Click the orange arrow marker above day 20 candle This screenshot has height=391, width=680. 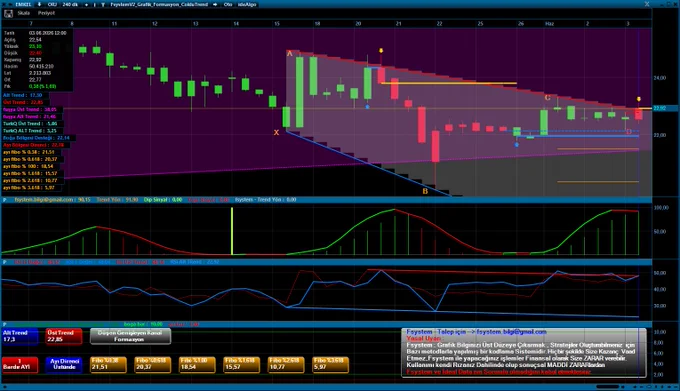click(x=381, y=51)
